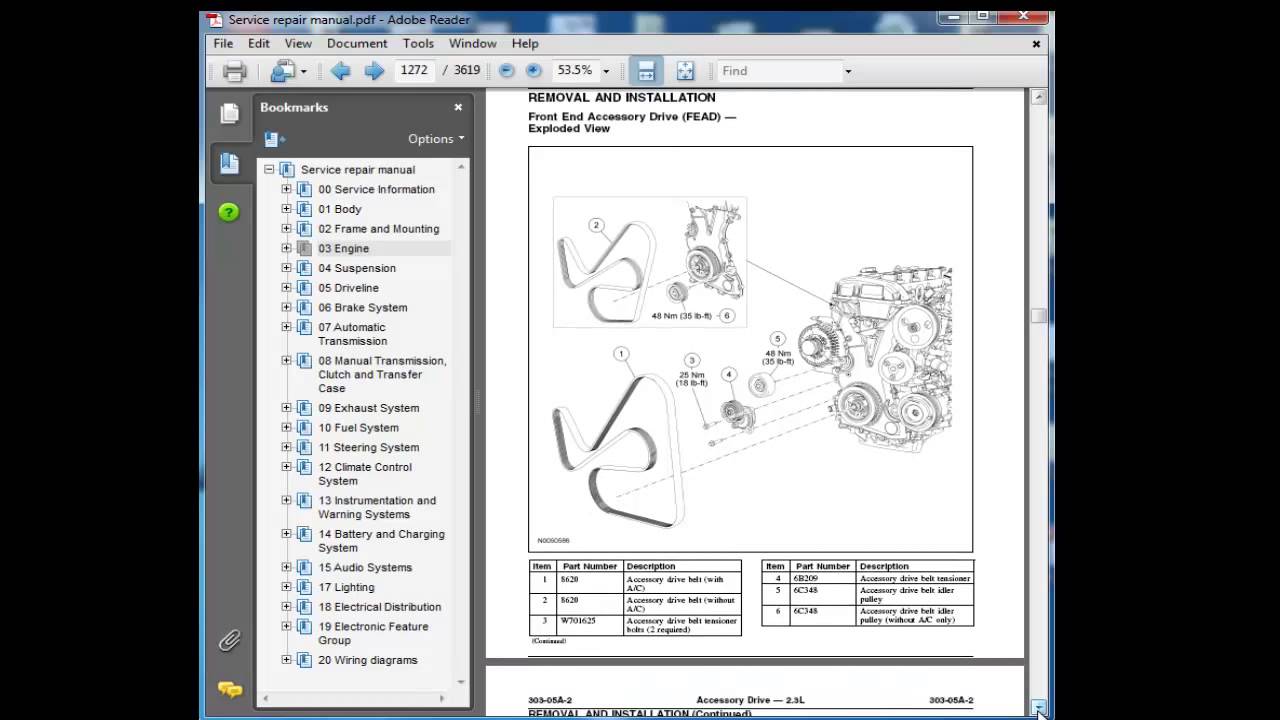Select the 19 Electronic Feature Group bookmark
Viewport: 1280px width, 720px height.
point(373,634)
